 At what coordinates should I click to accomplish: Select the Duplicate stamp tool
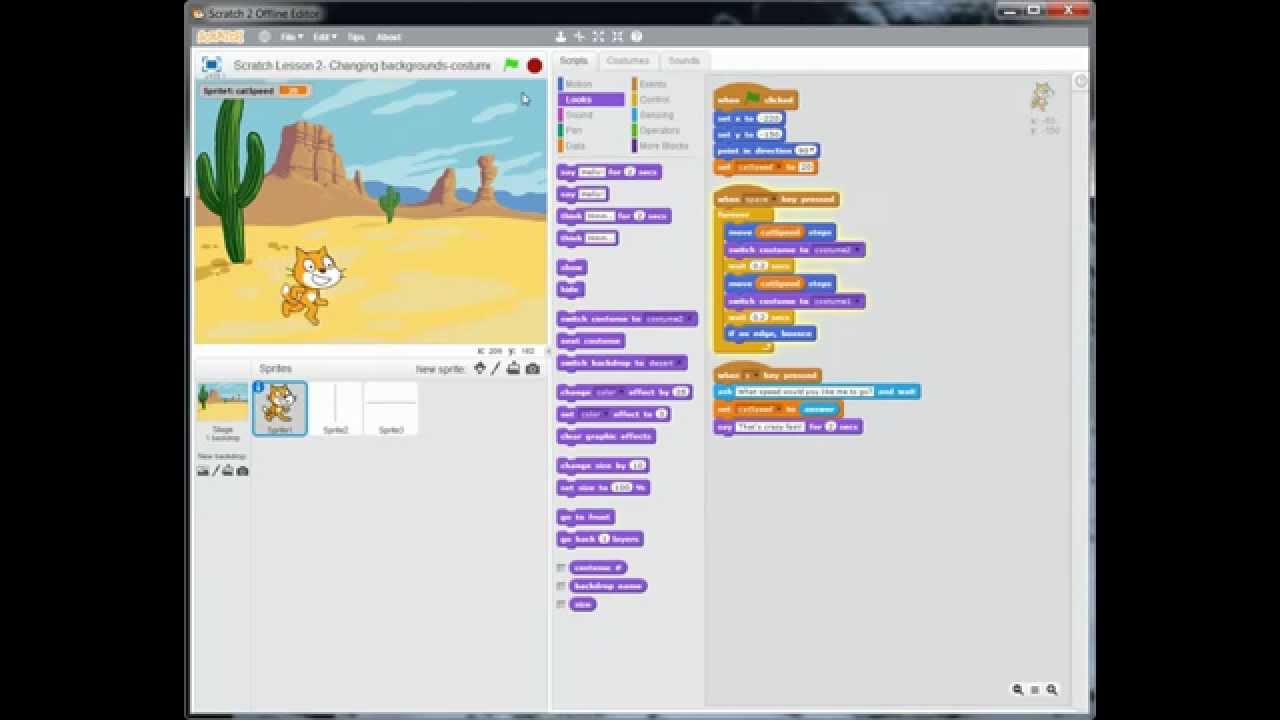coord(561,37)
